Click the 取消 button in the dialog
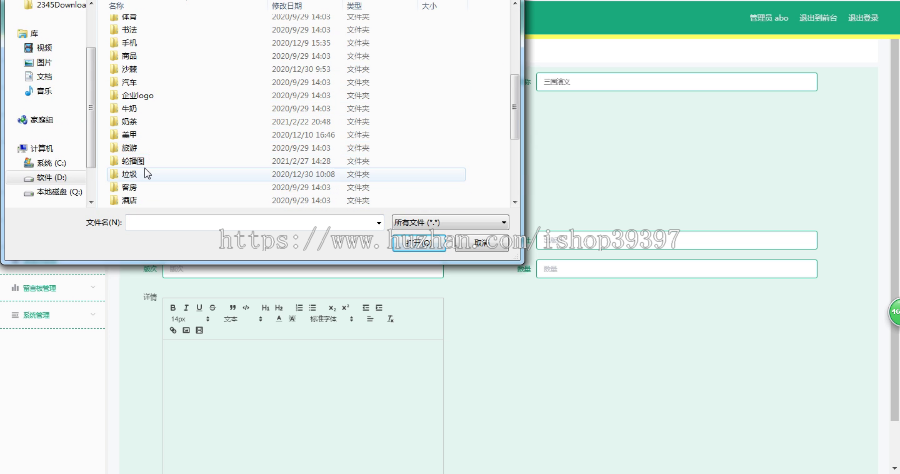Viewport: 900px width, 474px height. [482, 243]
